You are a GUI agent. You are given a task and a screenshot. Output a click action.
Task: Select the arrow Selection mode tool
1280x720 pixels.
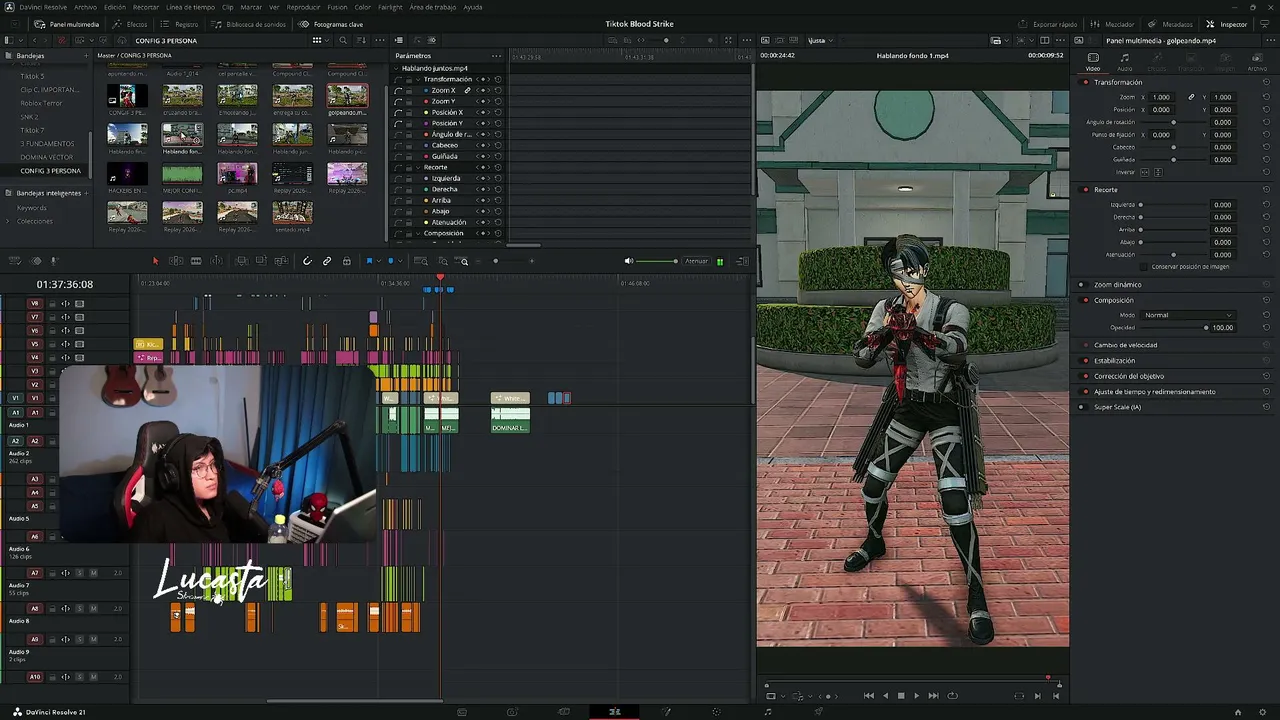(x=155, y=261)
